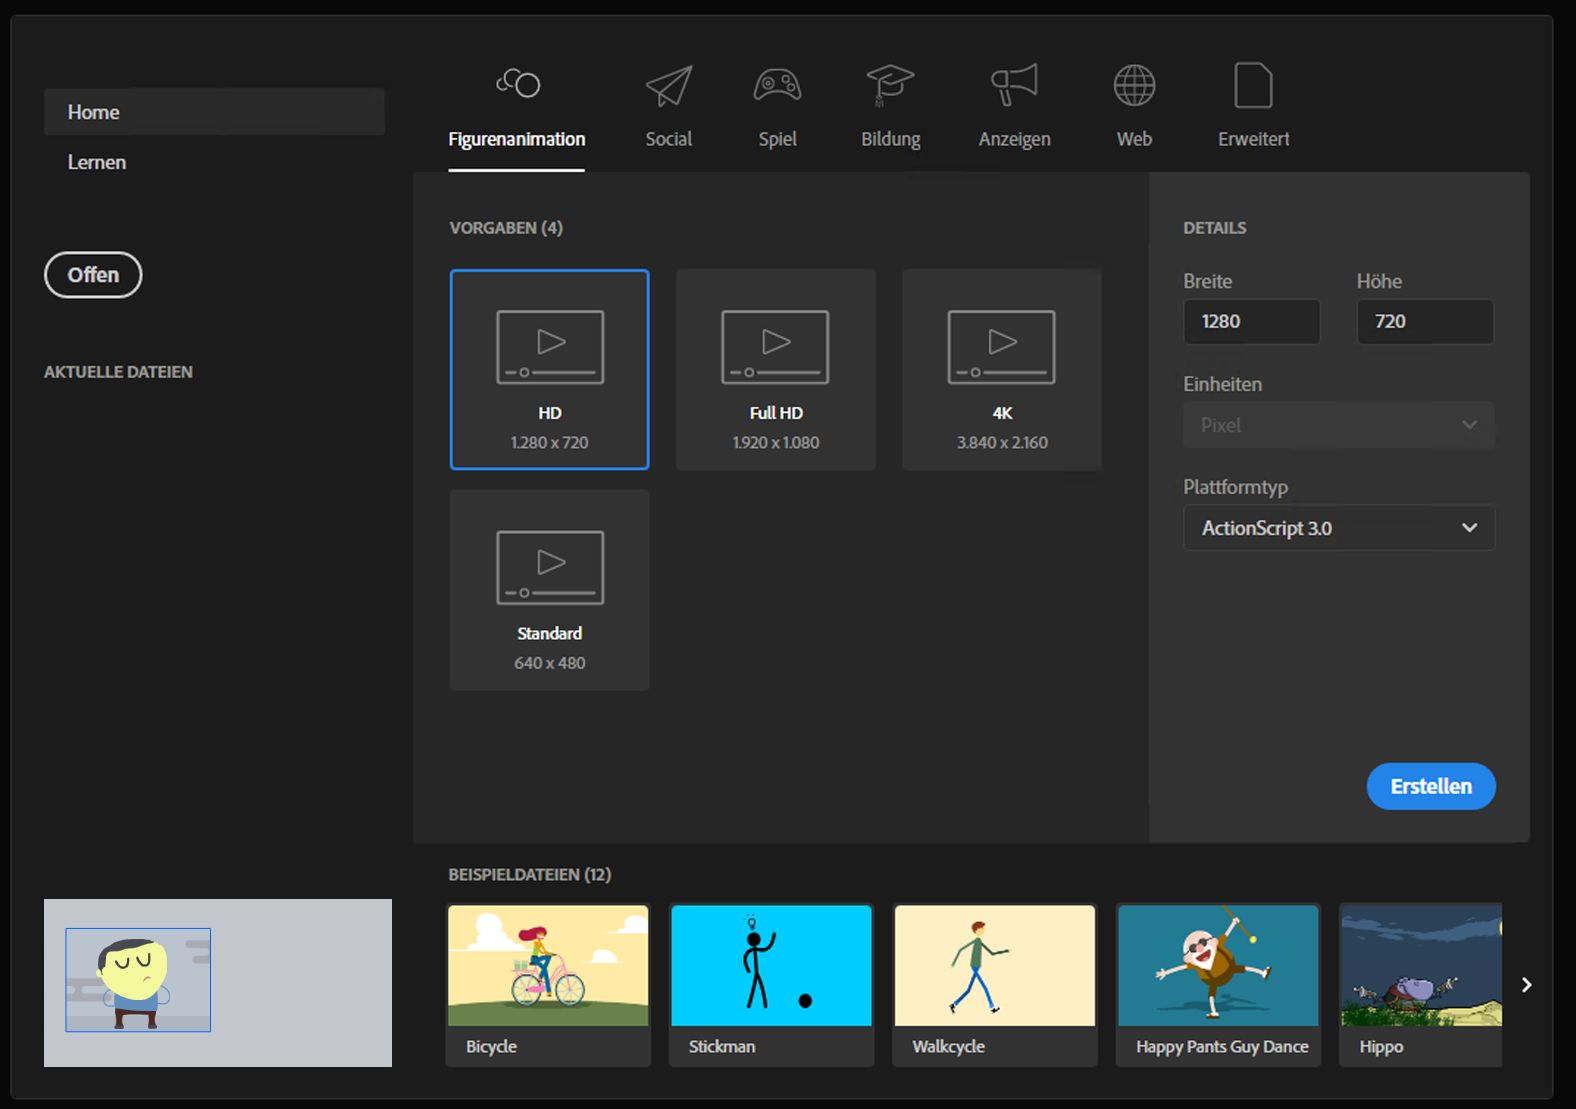1576x1109 pixels.
Task: Open Lernen in the sidebar
Action: (x=97, y=162)
